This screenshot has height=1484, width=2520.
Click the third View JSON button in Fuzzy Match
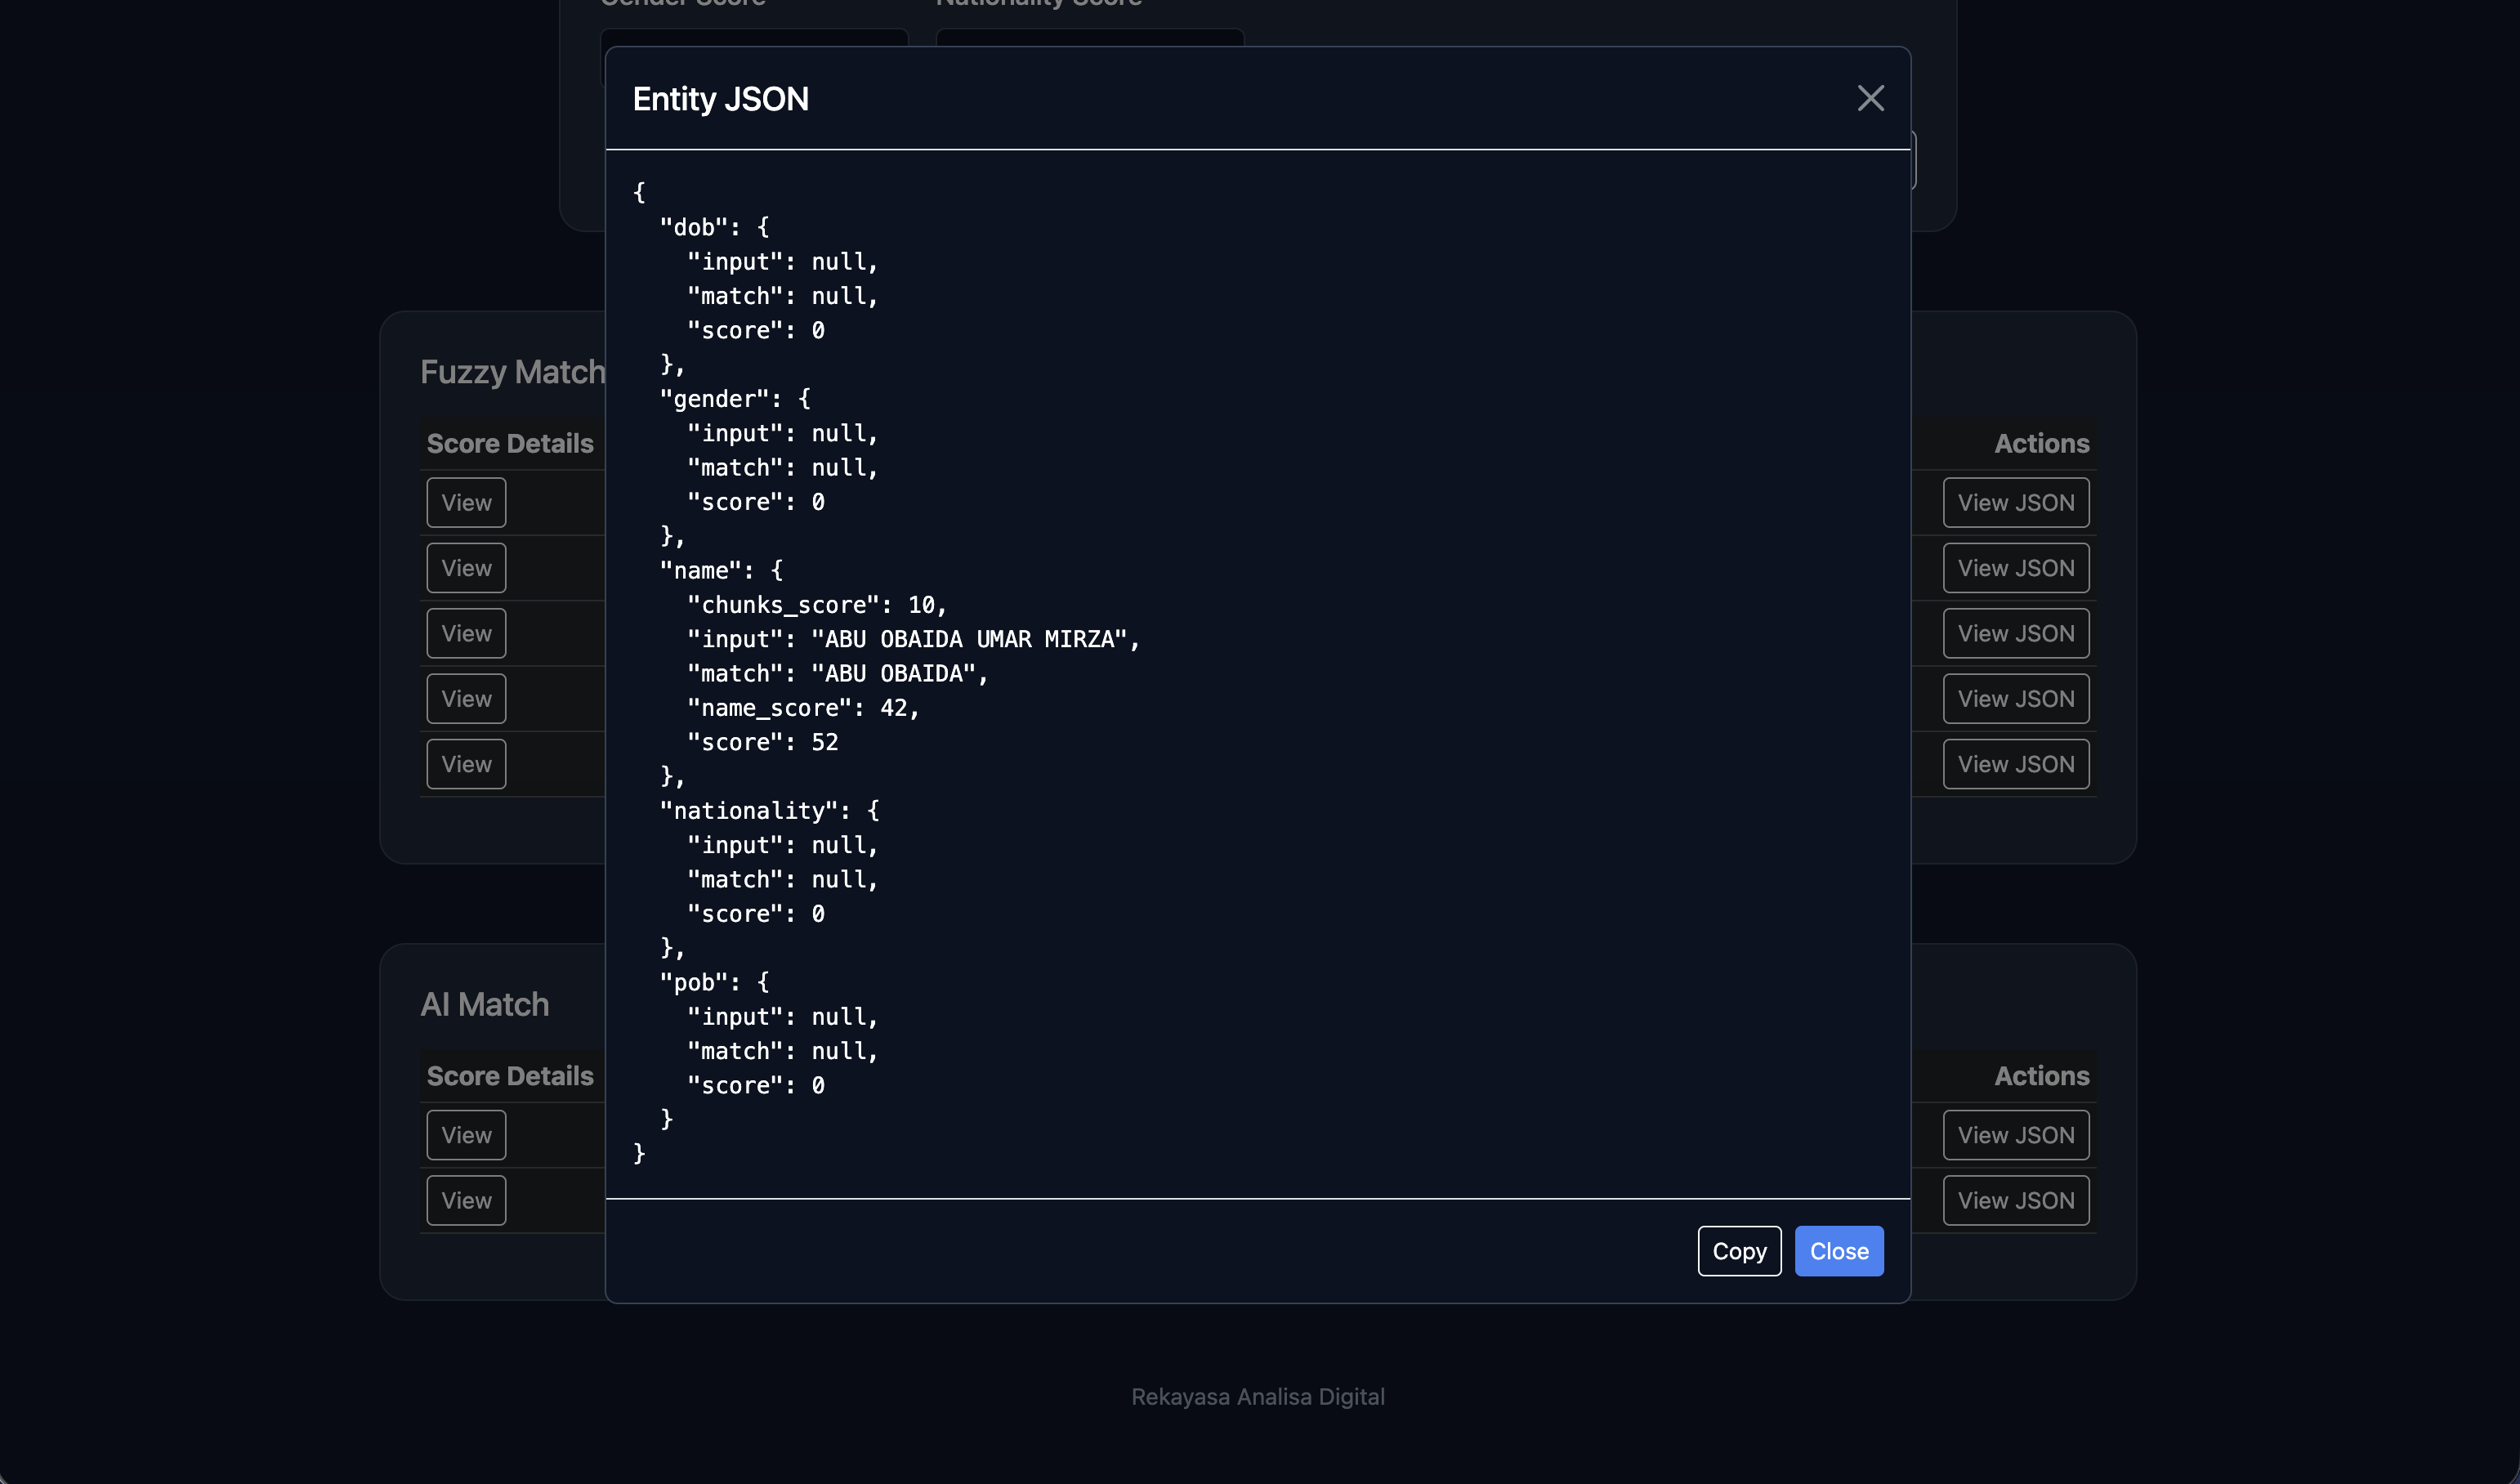2016,633
